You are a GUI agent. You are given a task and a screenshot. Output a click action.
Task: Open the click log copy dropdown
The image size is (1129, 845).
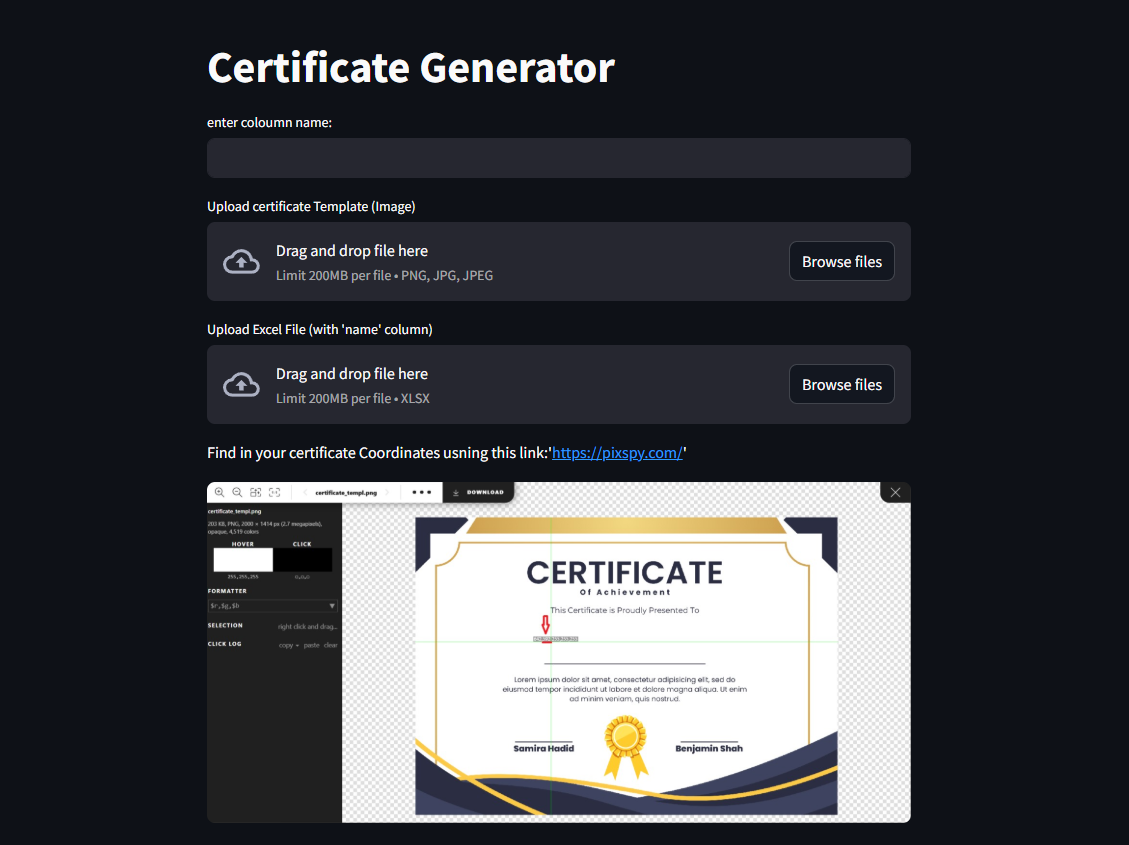click(288, 646)
